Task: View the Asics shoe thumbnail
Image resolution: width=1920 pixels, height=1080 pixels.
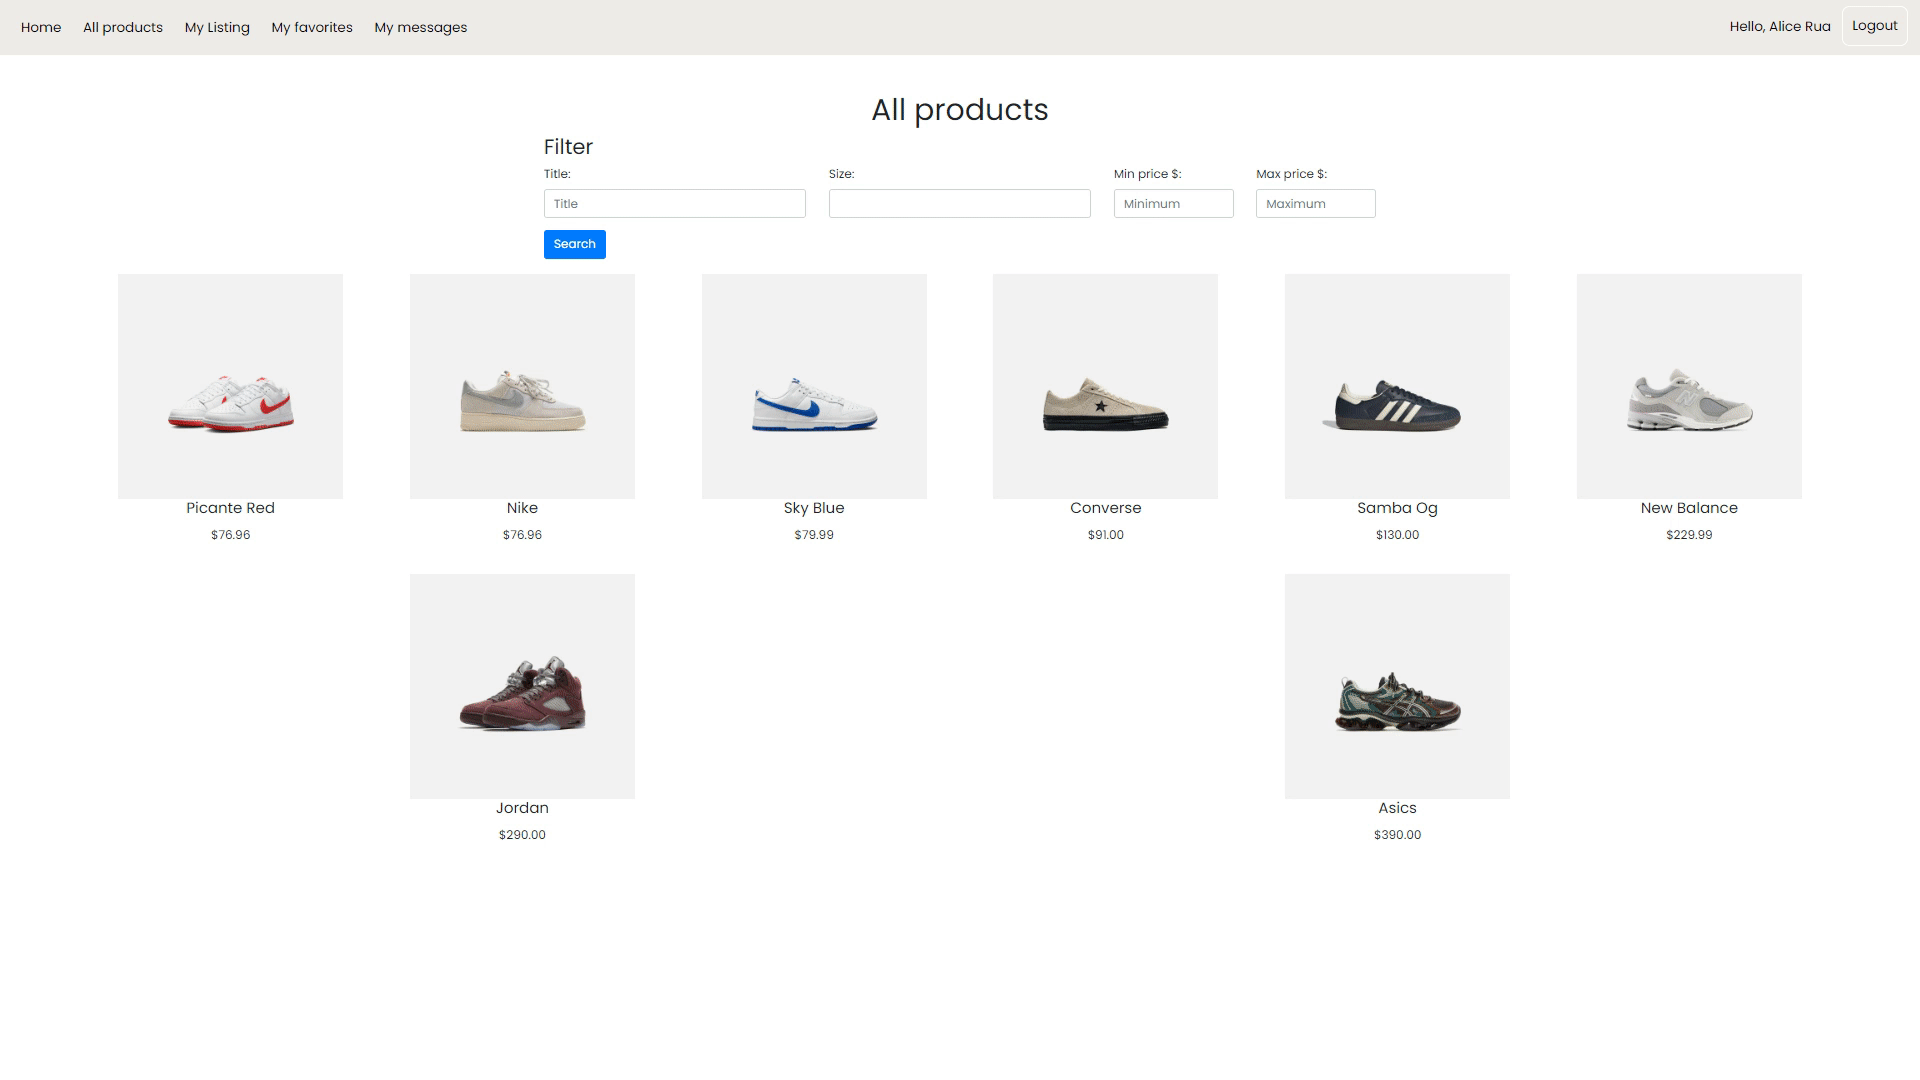Action: click(x=1397, y=686)
